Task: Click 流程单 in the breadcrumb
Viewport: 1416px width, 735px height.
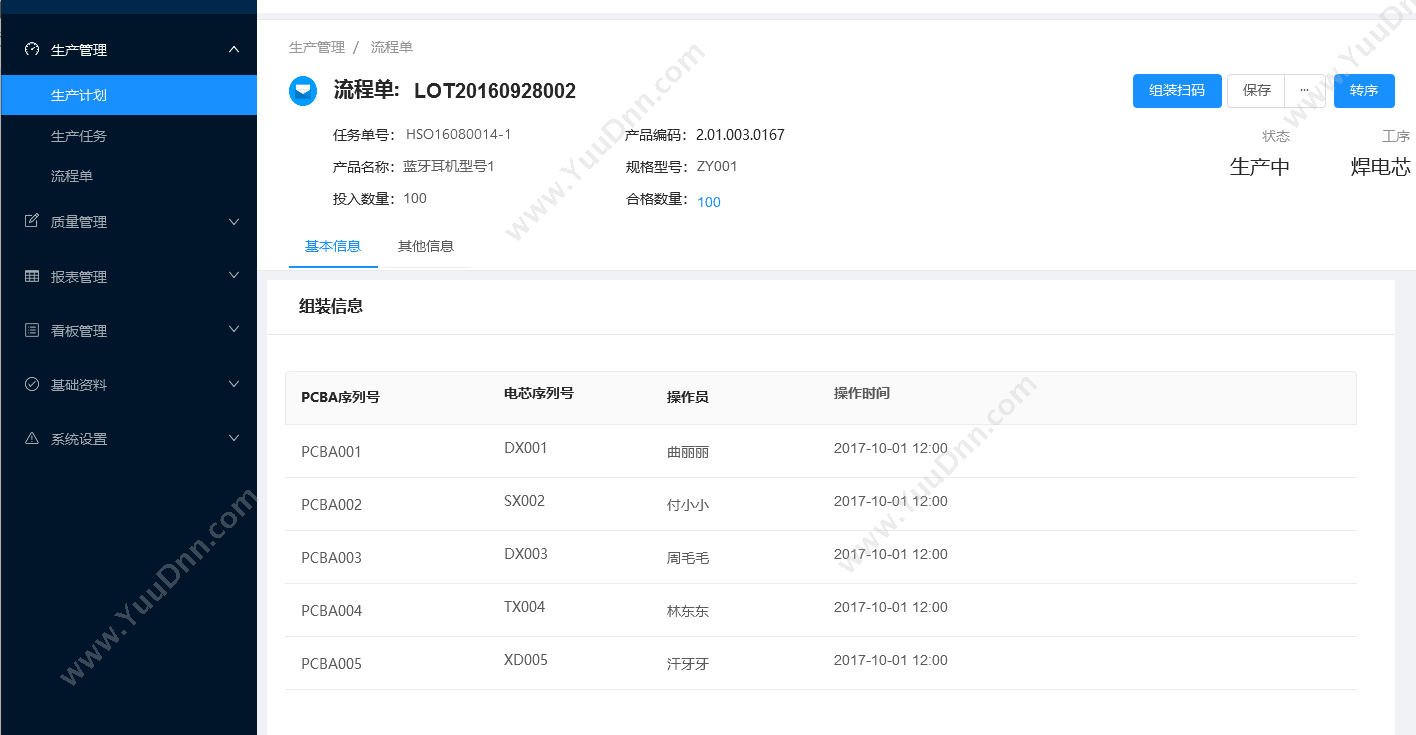Action: pyautogui.click(x=392, y=47)
